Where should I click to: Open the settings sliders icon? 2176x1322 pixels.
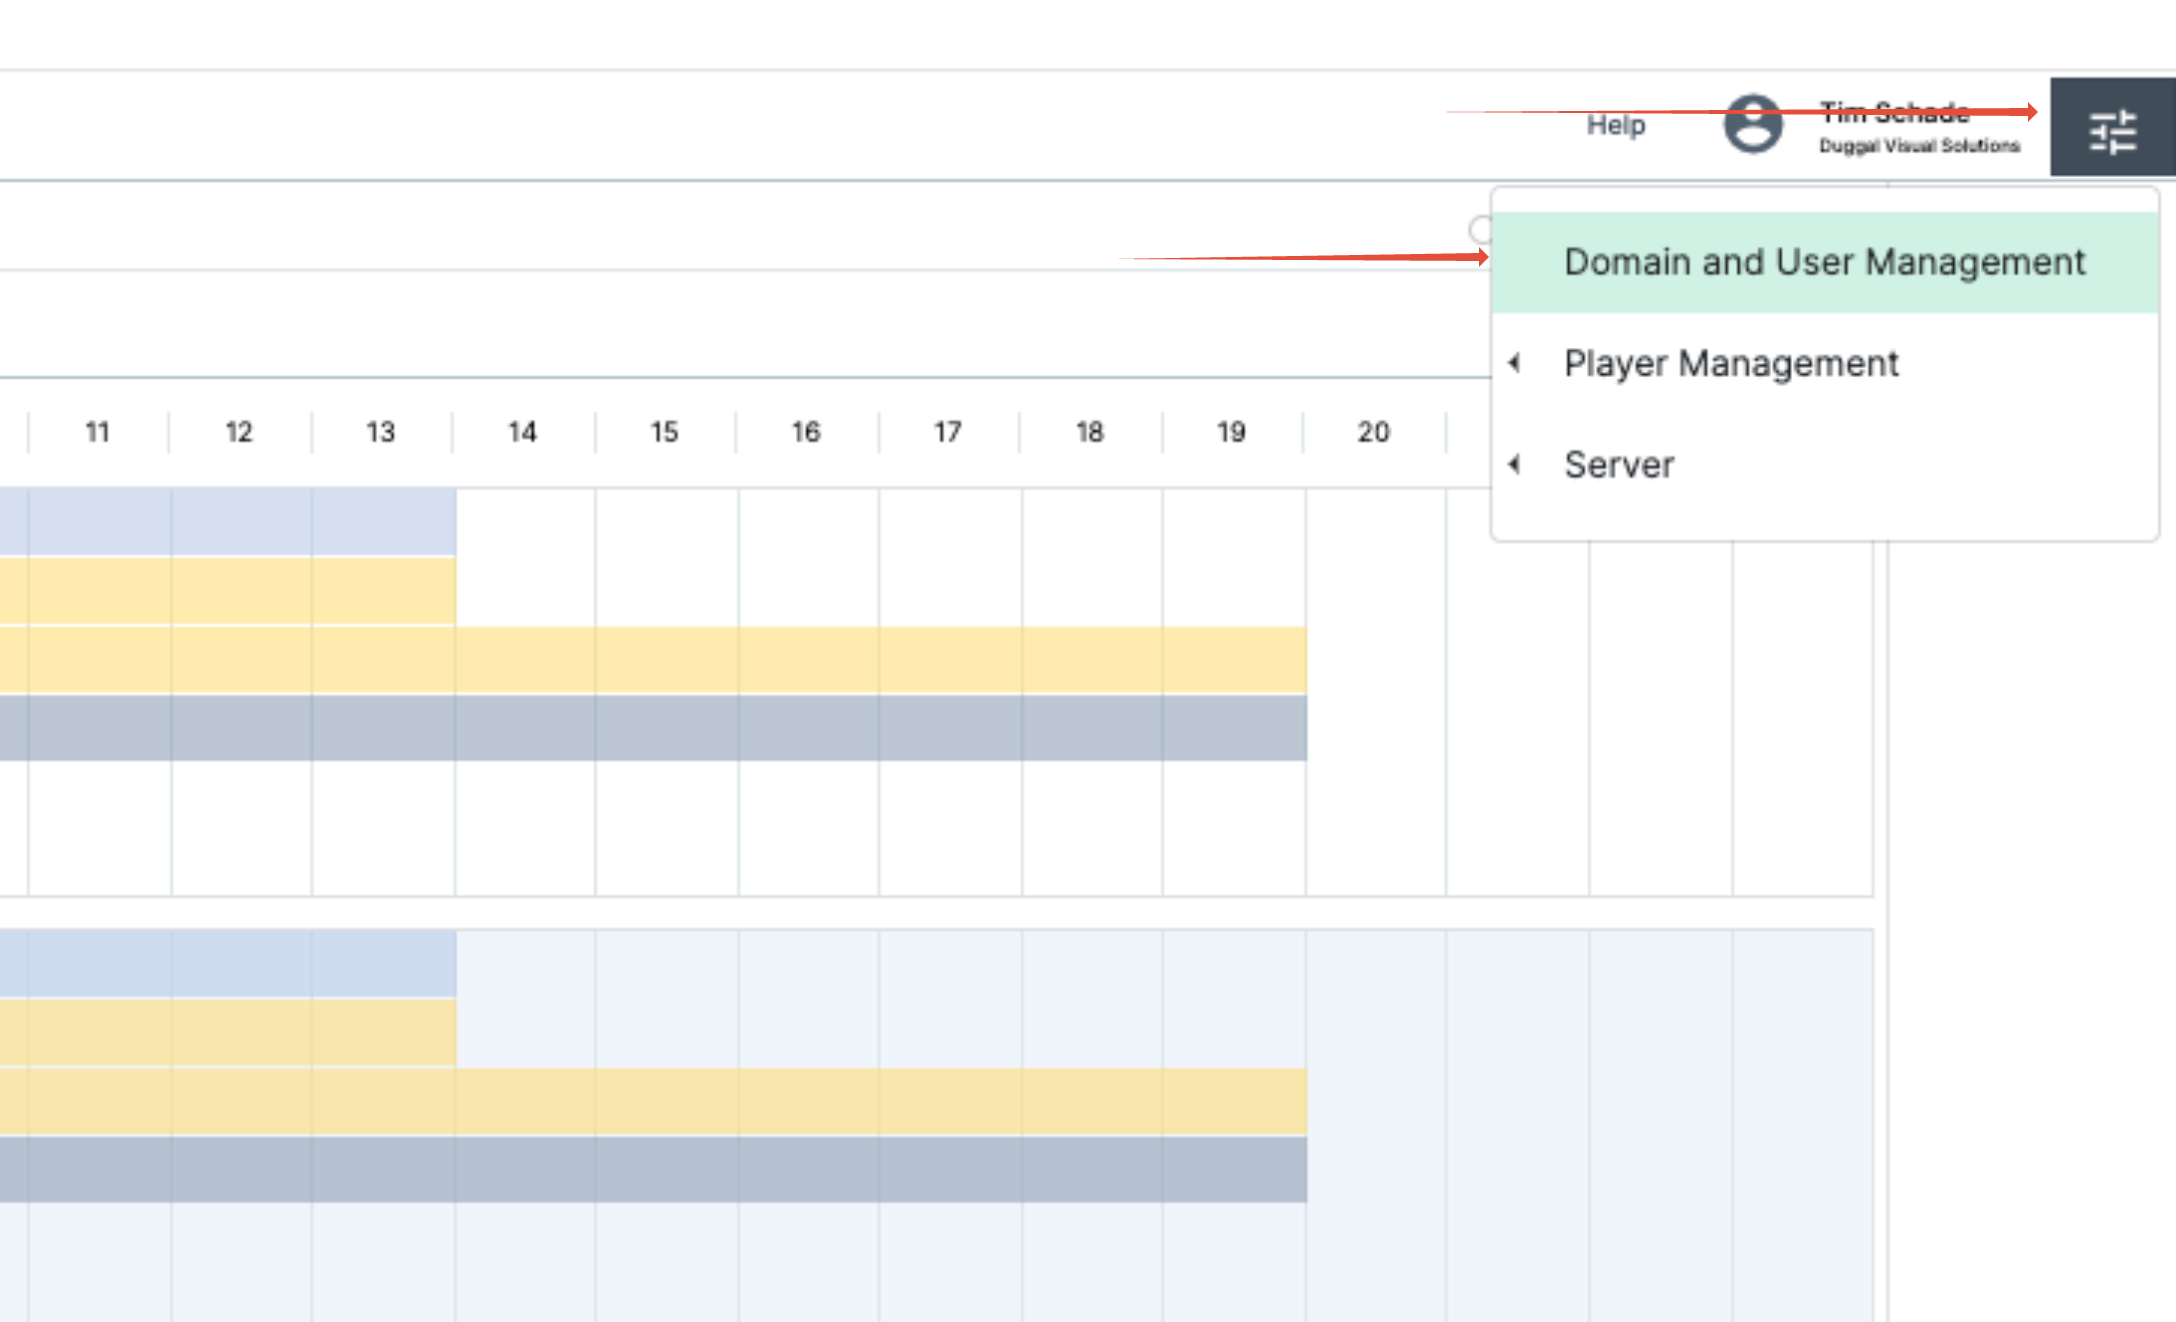tap(2112, 130)
